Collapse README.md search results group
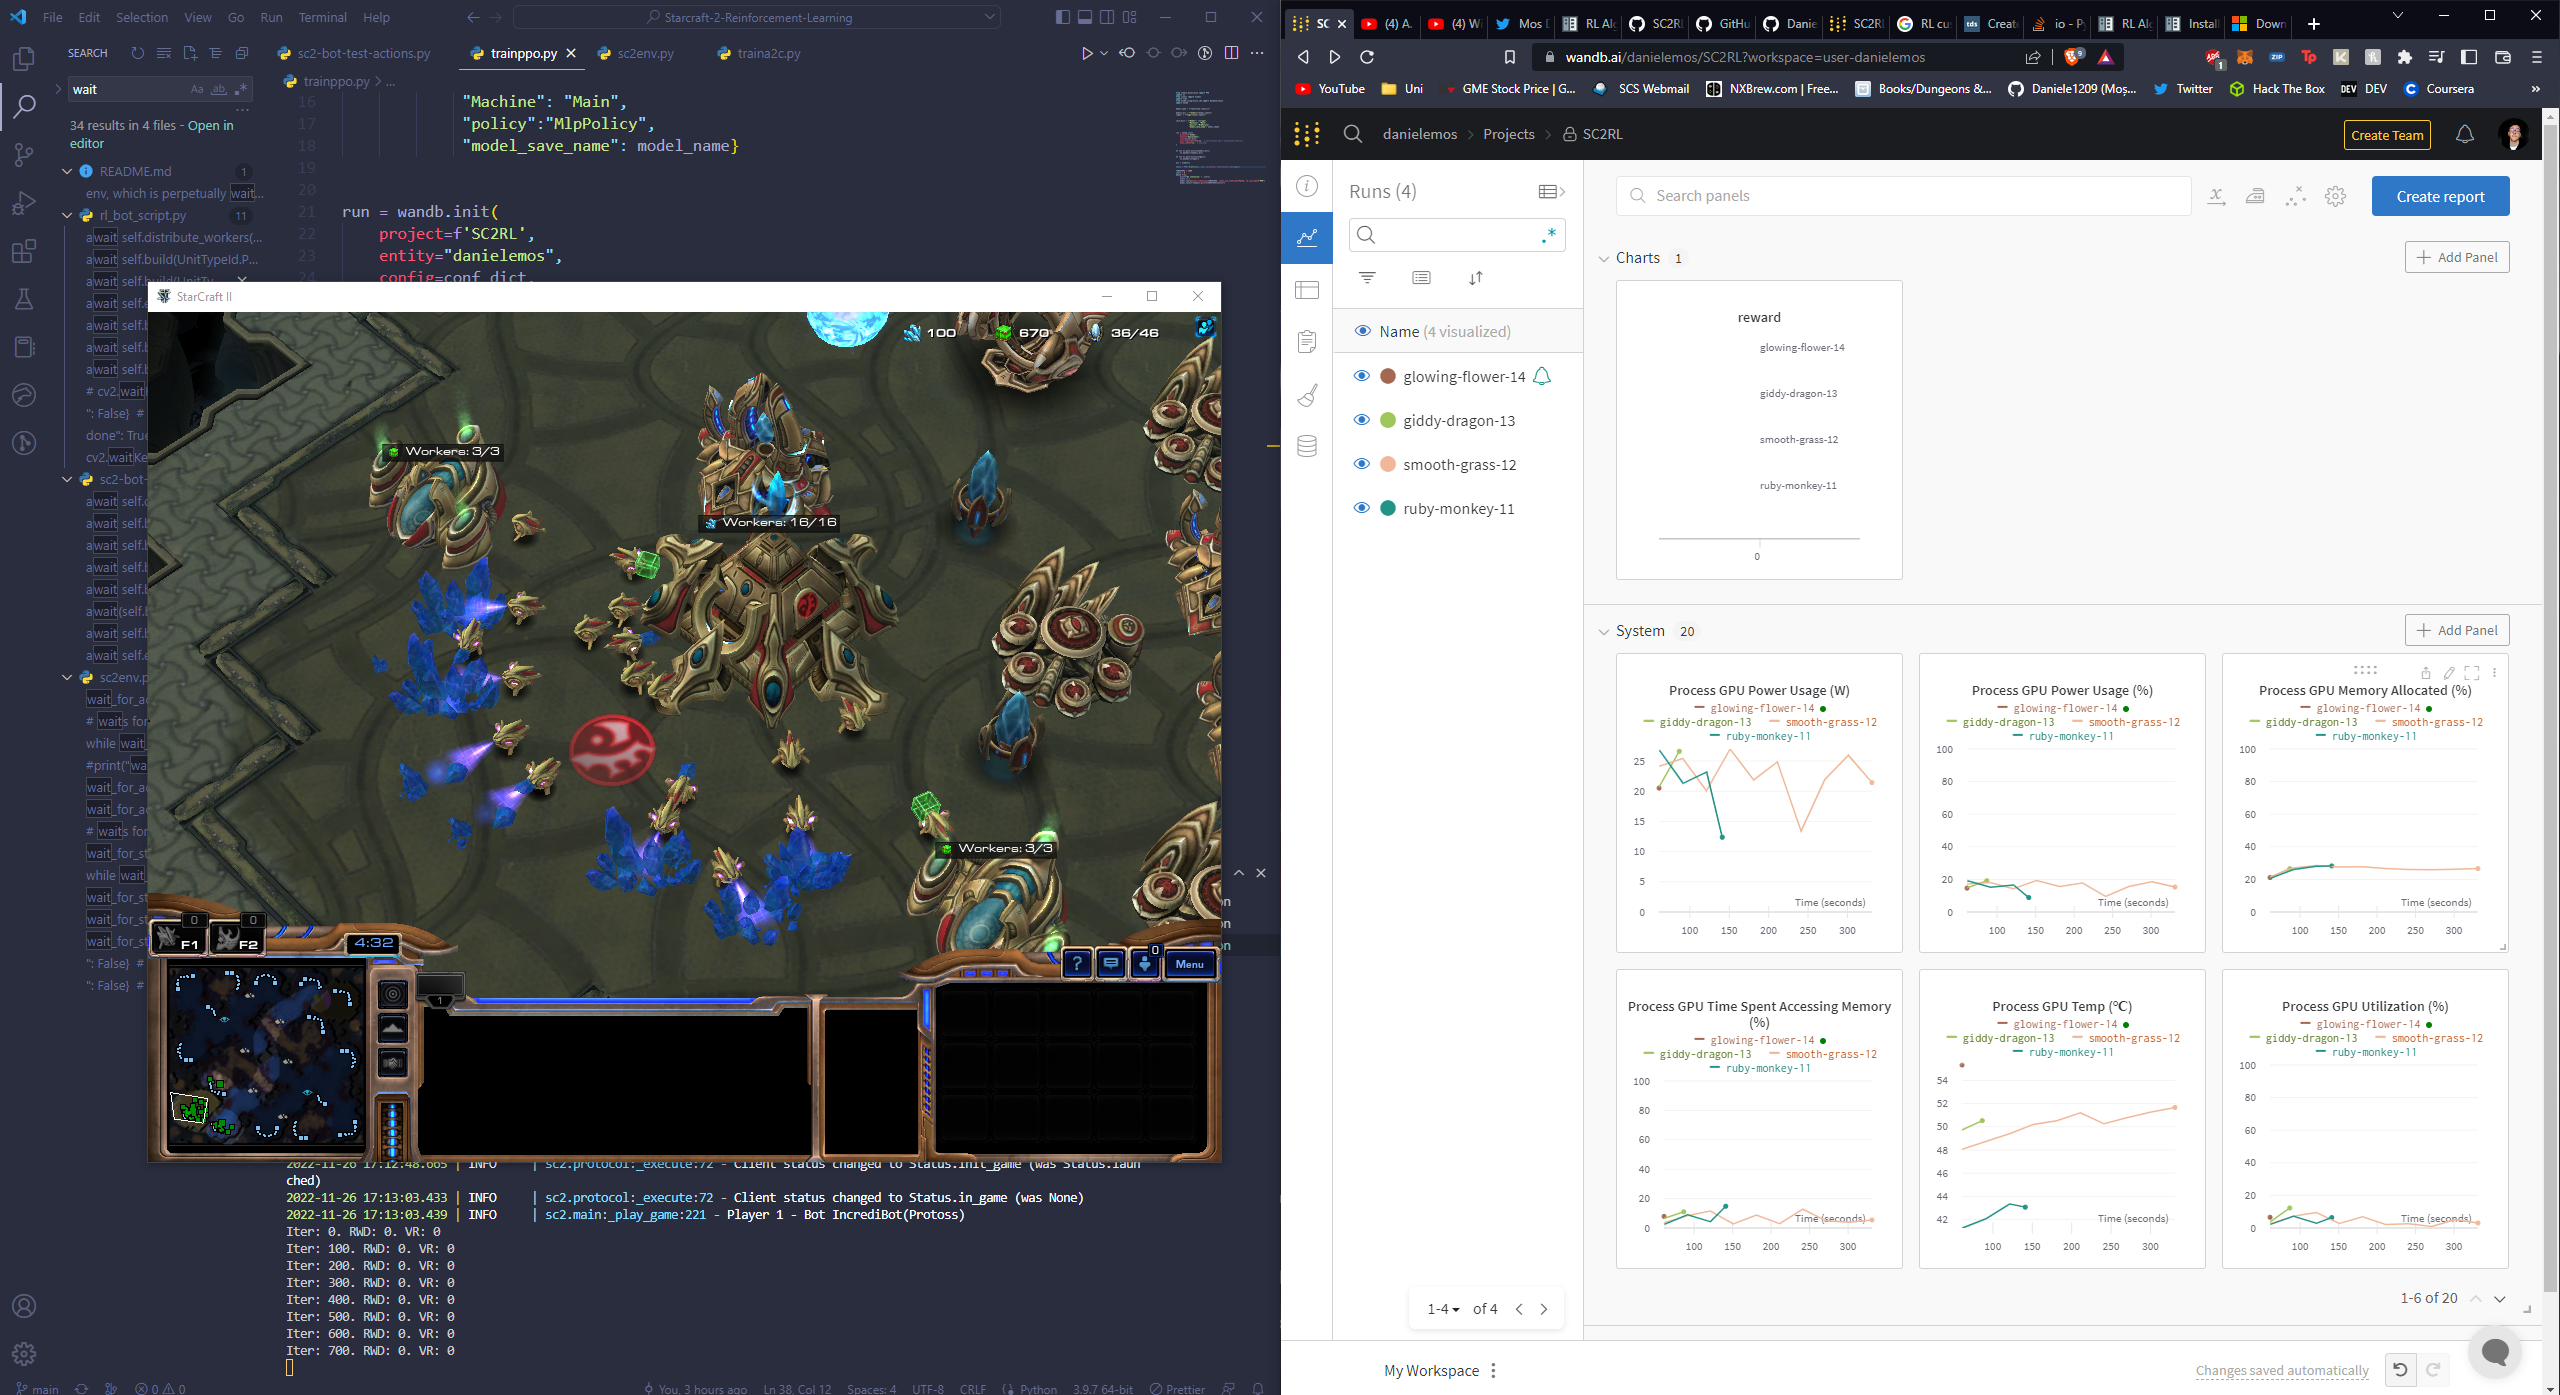 tap(67, 171)
